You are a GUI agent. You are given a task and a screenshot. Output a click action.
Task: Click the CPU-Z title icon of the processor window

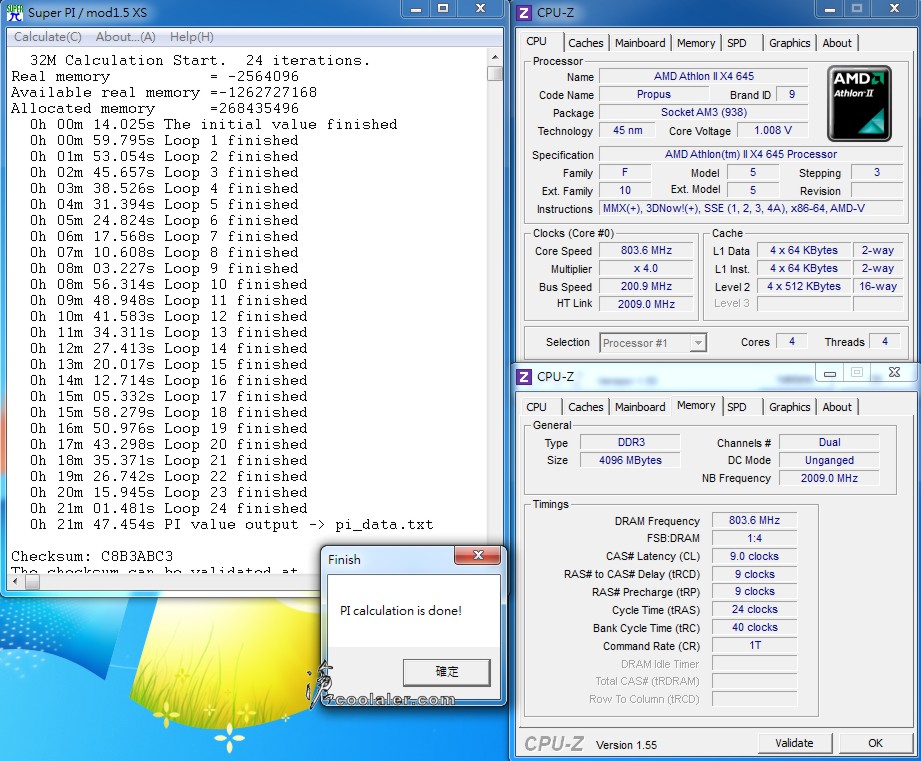click(524, 12)
